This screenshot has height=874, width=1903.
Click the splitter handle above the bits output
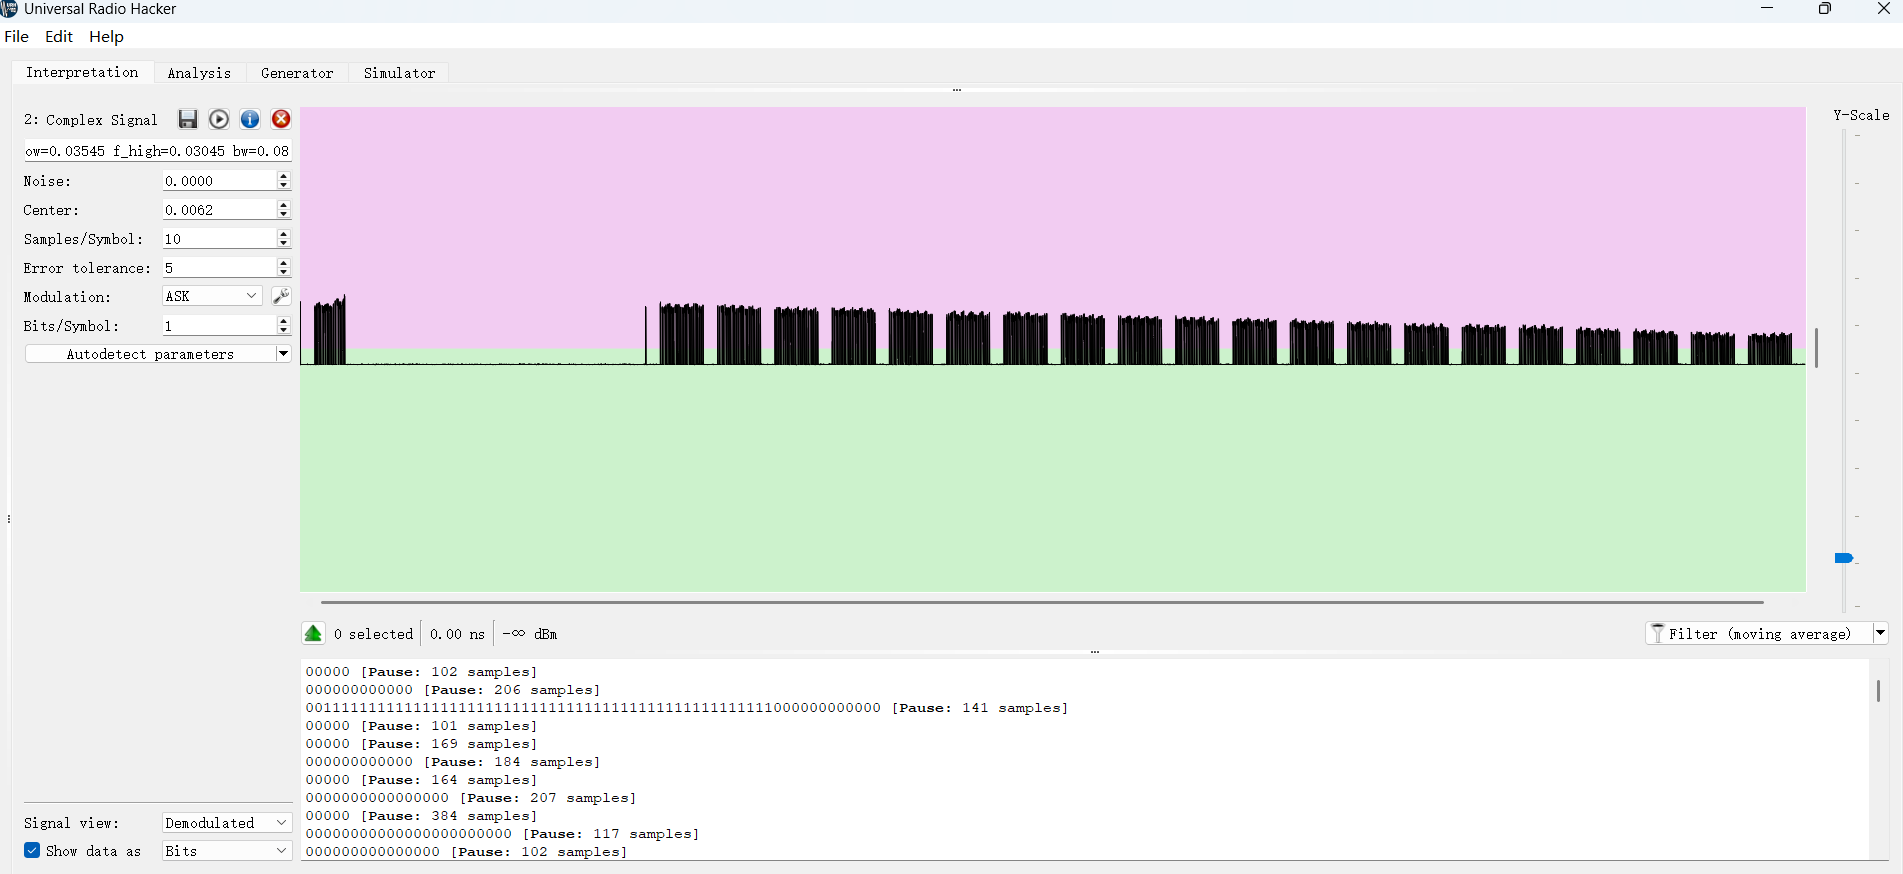point(1095,652)
